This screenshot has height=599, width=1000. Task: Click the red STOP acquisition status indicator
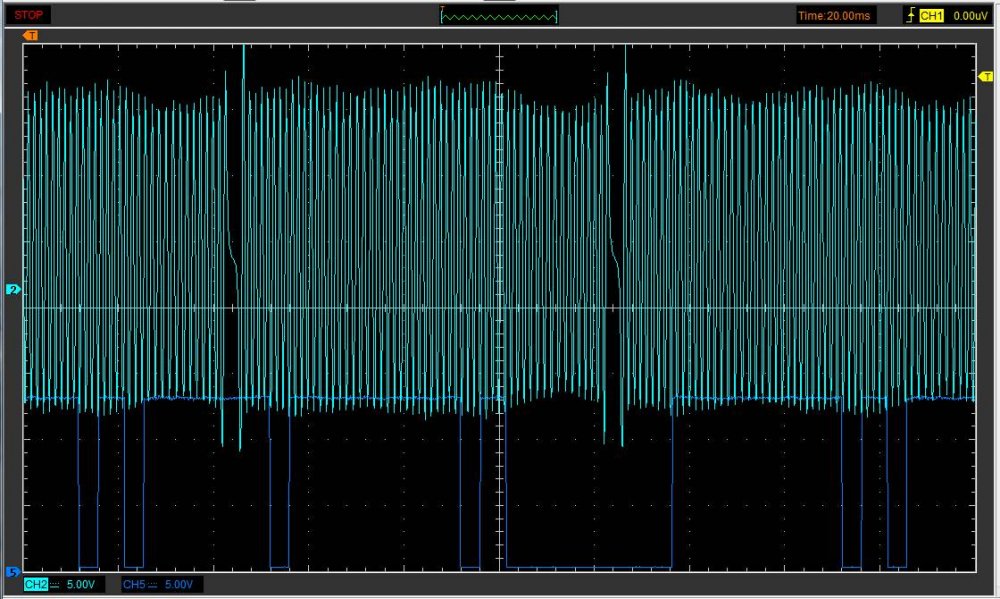click(29, 15)
